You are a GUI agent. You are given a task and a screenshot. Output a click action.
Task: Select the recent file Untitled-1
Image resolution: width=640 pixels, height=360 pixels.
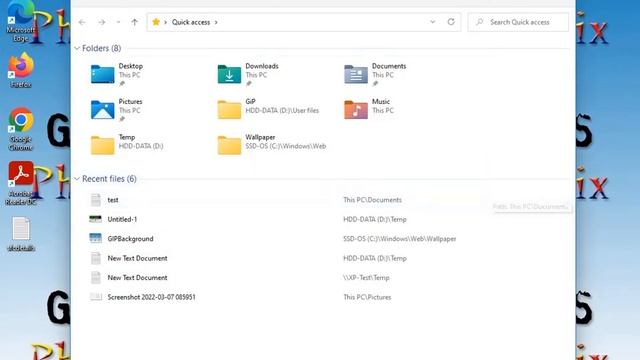coord(122,219)
